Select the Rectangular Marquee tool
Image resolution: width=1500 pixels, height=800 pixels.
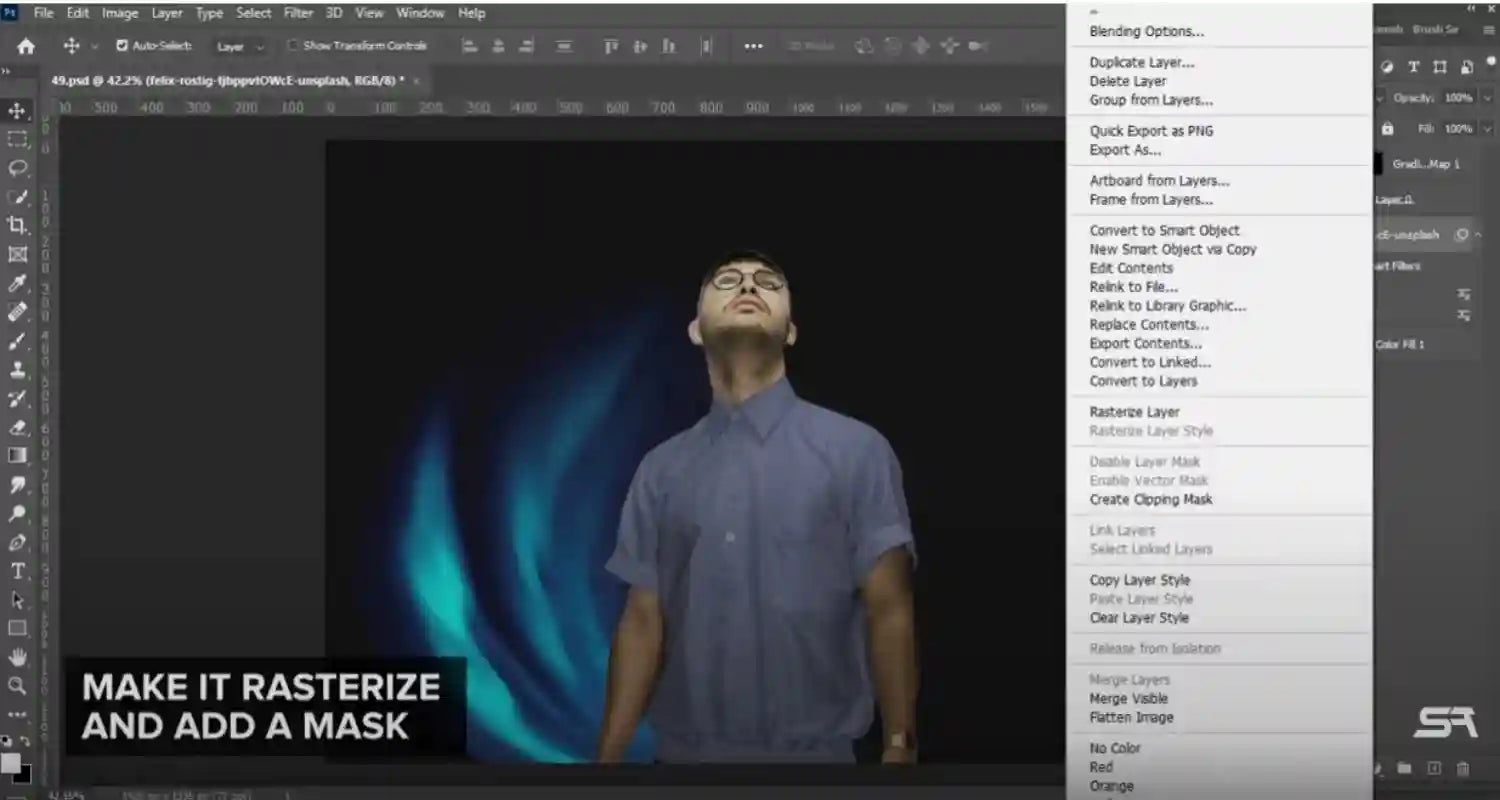[17, 139]
